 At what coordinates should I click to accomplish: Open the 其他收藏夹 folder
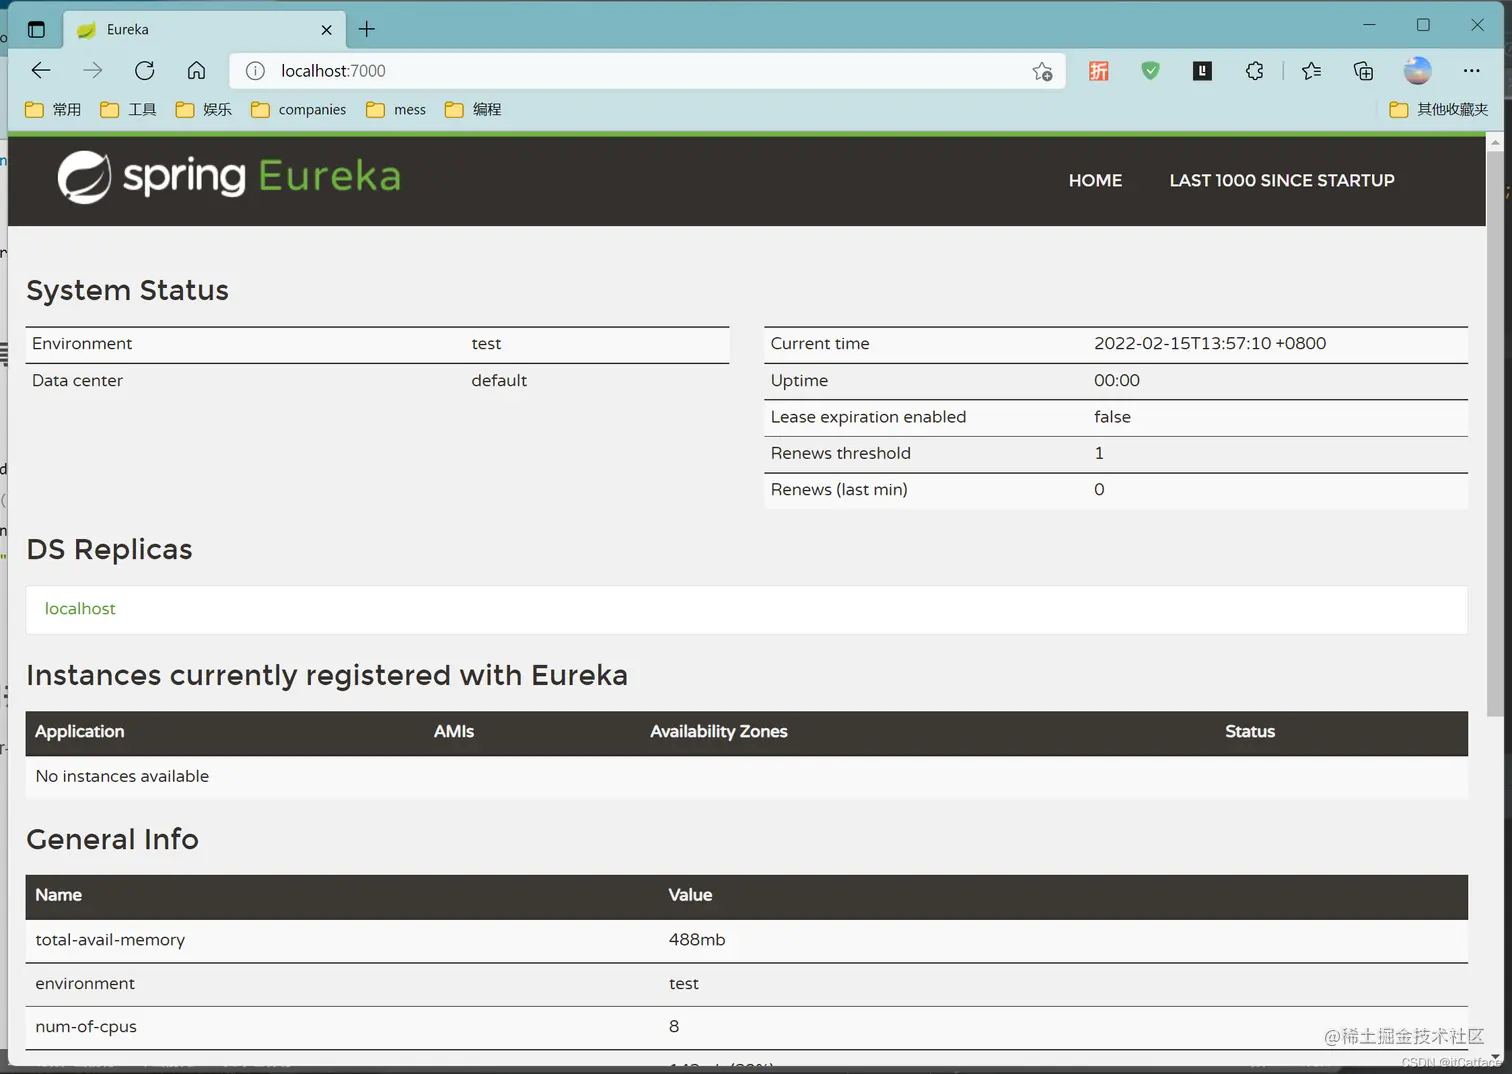(1439, 109)
